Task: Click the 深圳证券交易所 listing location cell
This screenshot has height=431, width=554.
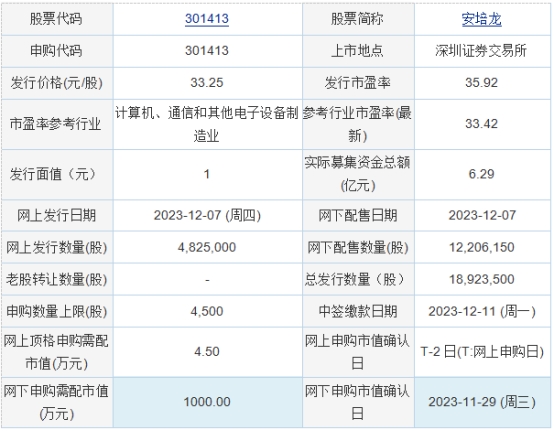Action: tap(482, 51)
